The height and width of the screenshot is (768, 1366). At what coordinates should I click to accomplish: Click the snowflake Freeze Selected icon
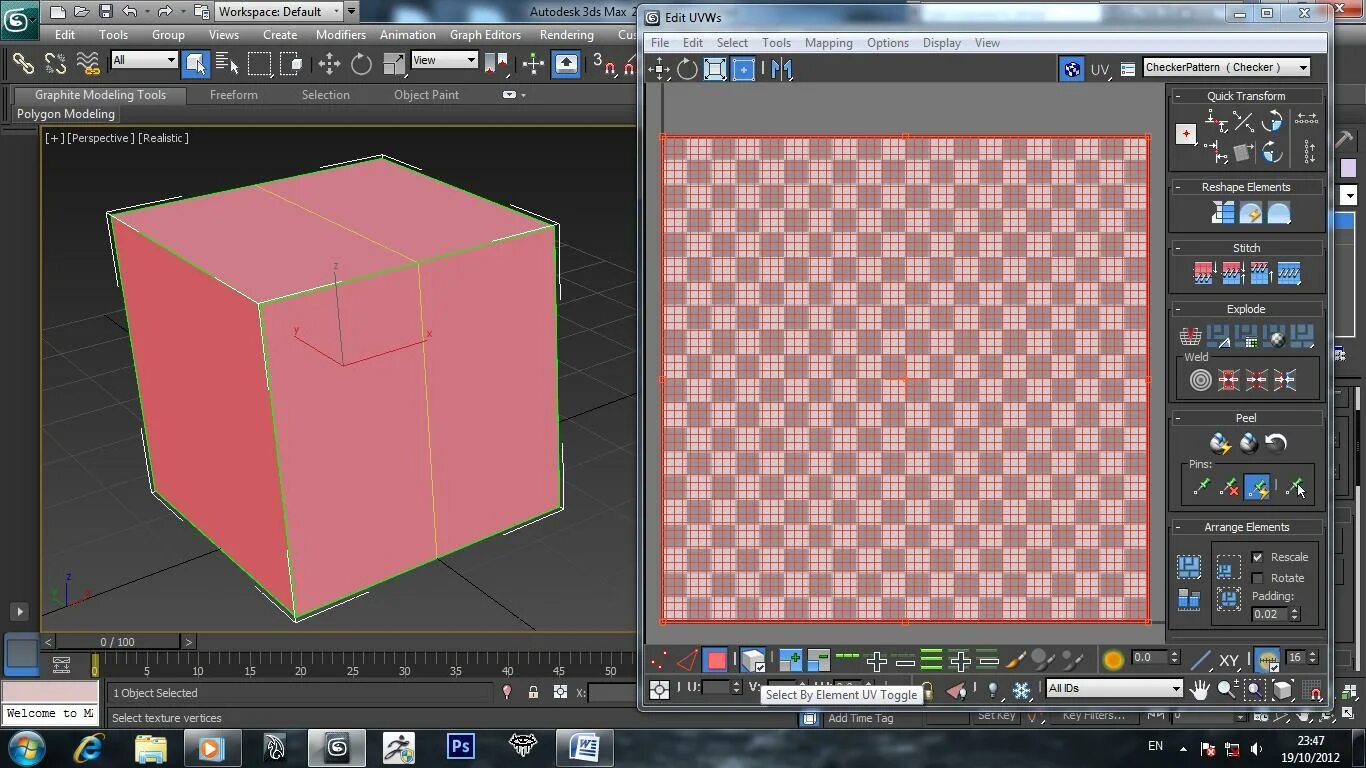(1021, 690)
